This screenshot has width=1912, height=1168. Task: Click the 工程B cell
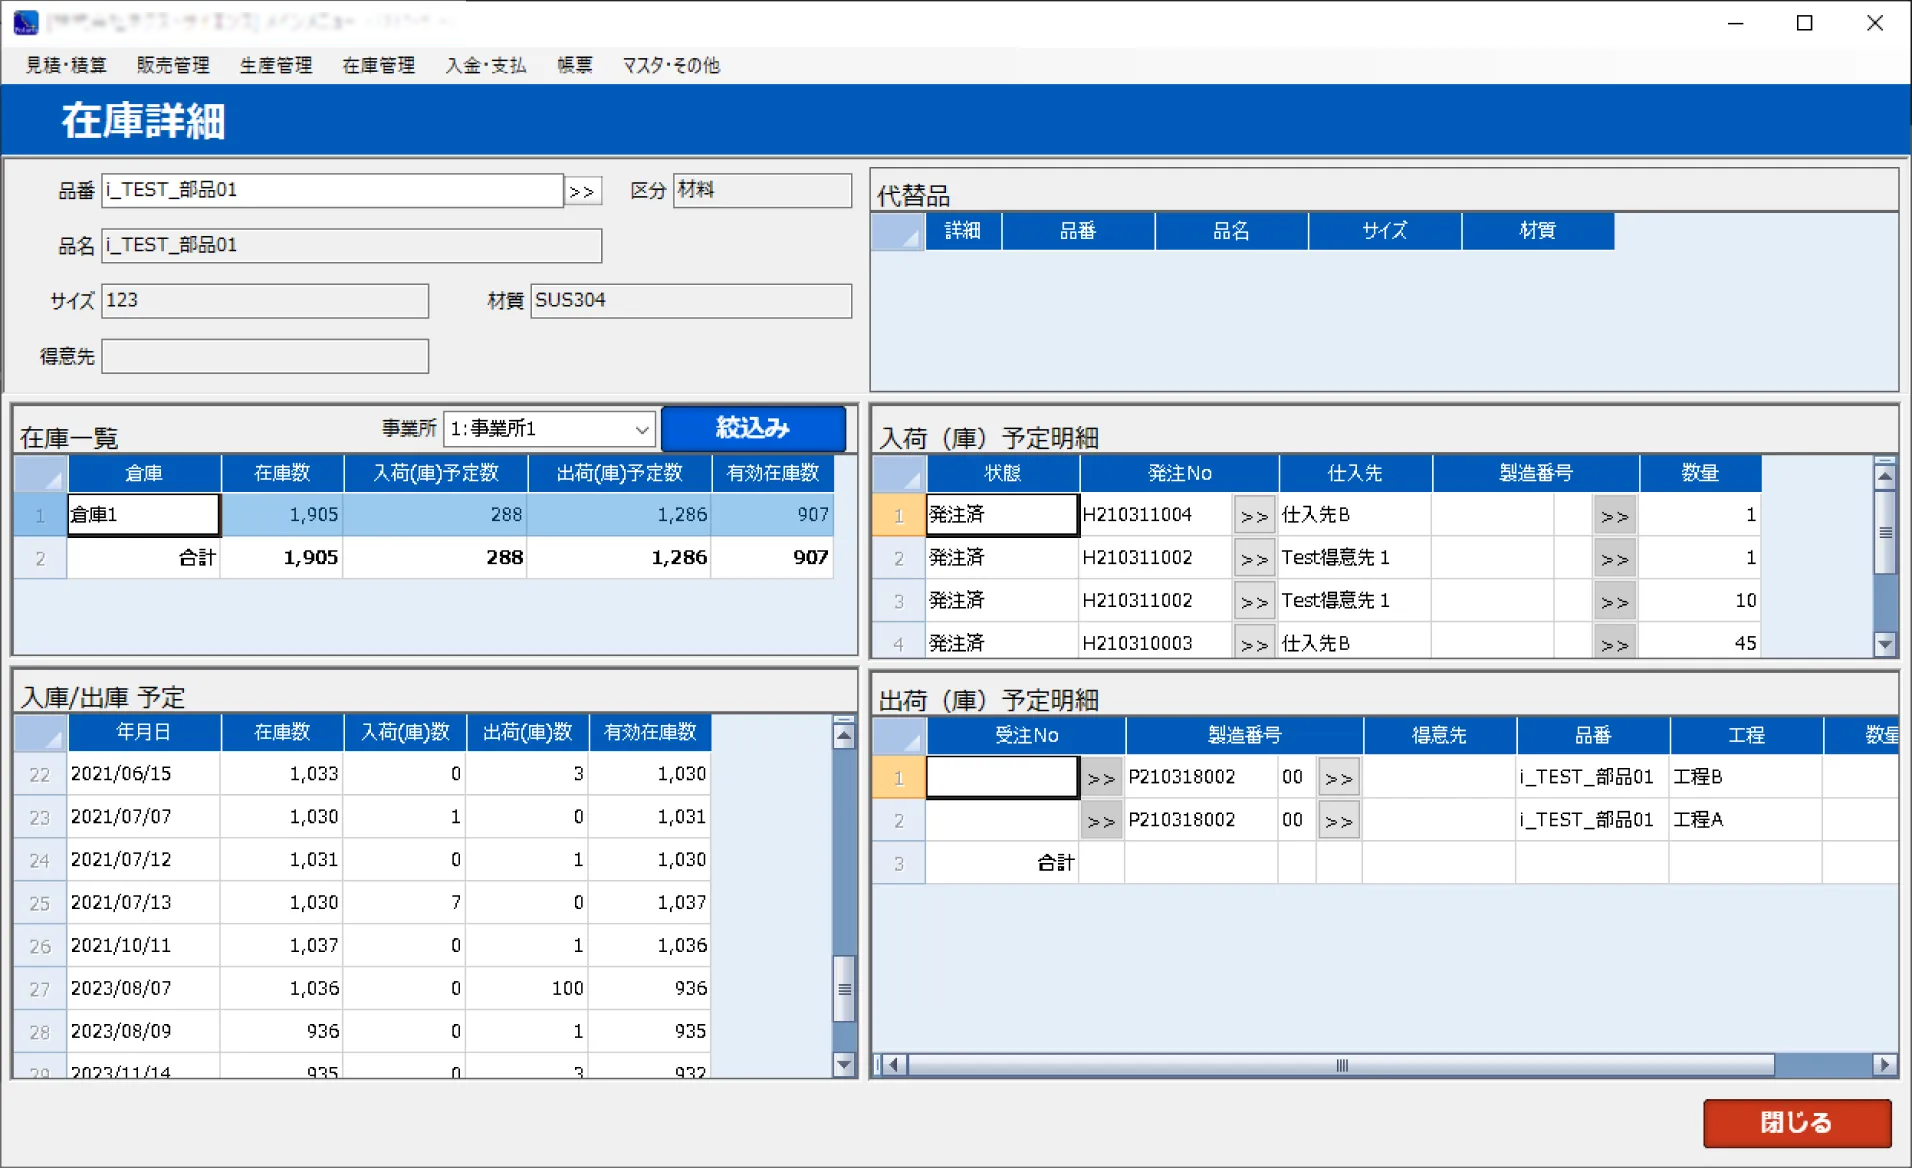pyautogui.click(x=1746, y=777)
